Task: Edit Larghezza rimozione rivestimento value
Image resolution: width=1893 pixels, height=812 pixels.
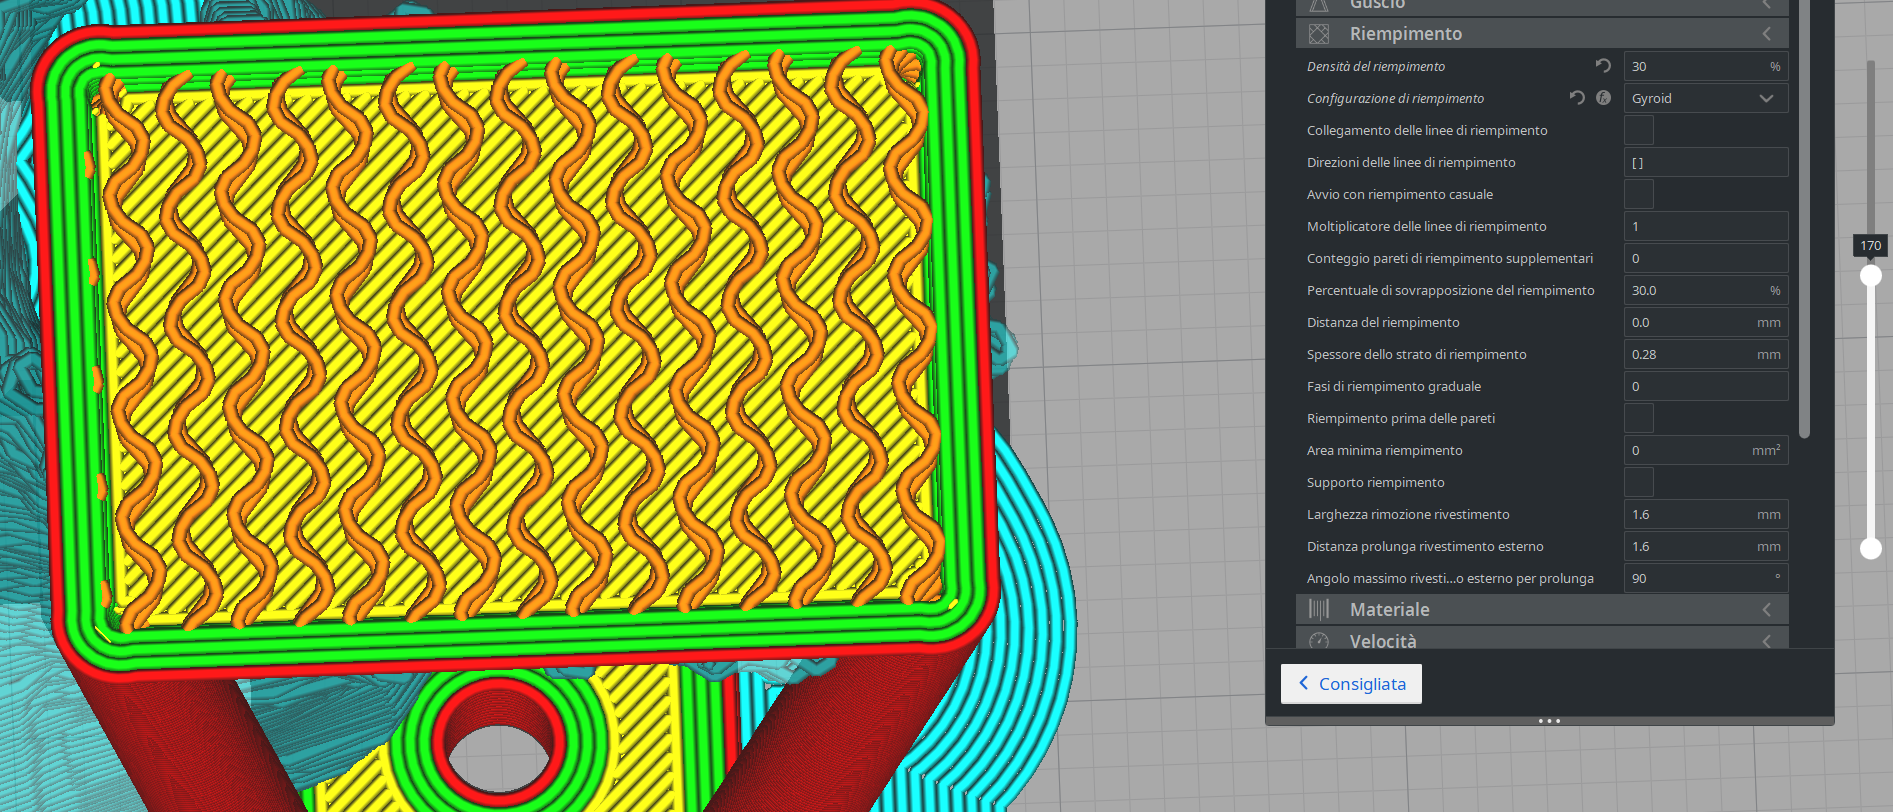Action: click(1706, 514)
